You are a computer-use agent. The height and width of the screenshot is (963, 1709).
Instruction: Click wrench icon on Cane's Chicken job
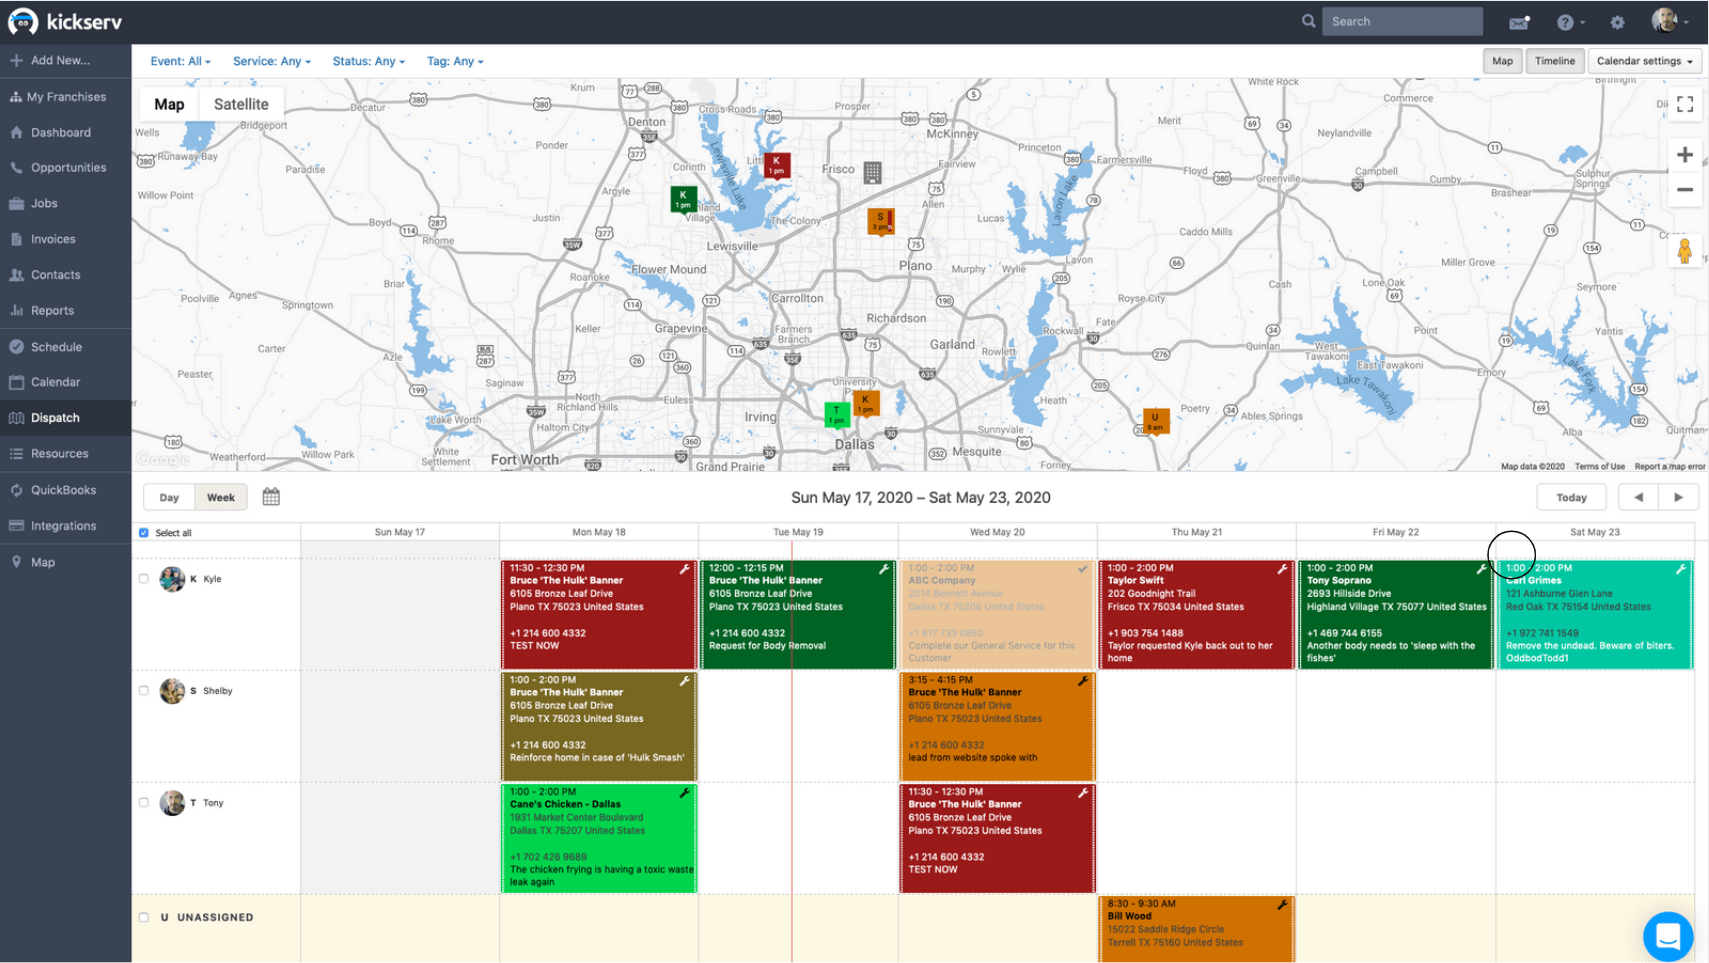(x=684, y=793)
